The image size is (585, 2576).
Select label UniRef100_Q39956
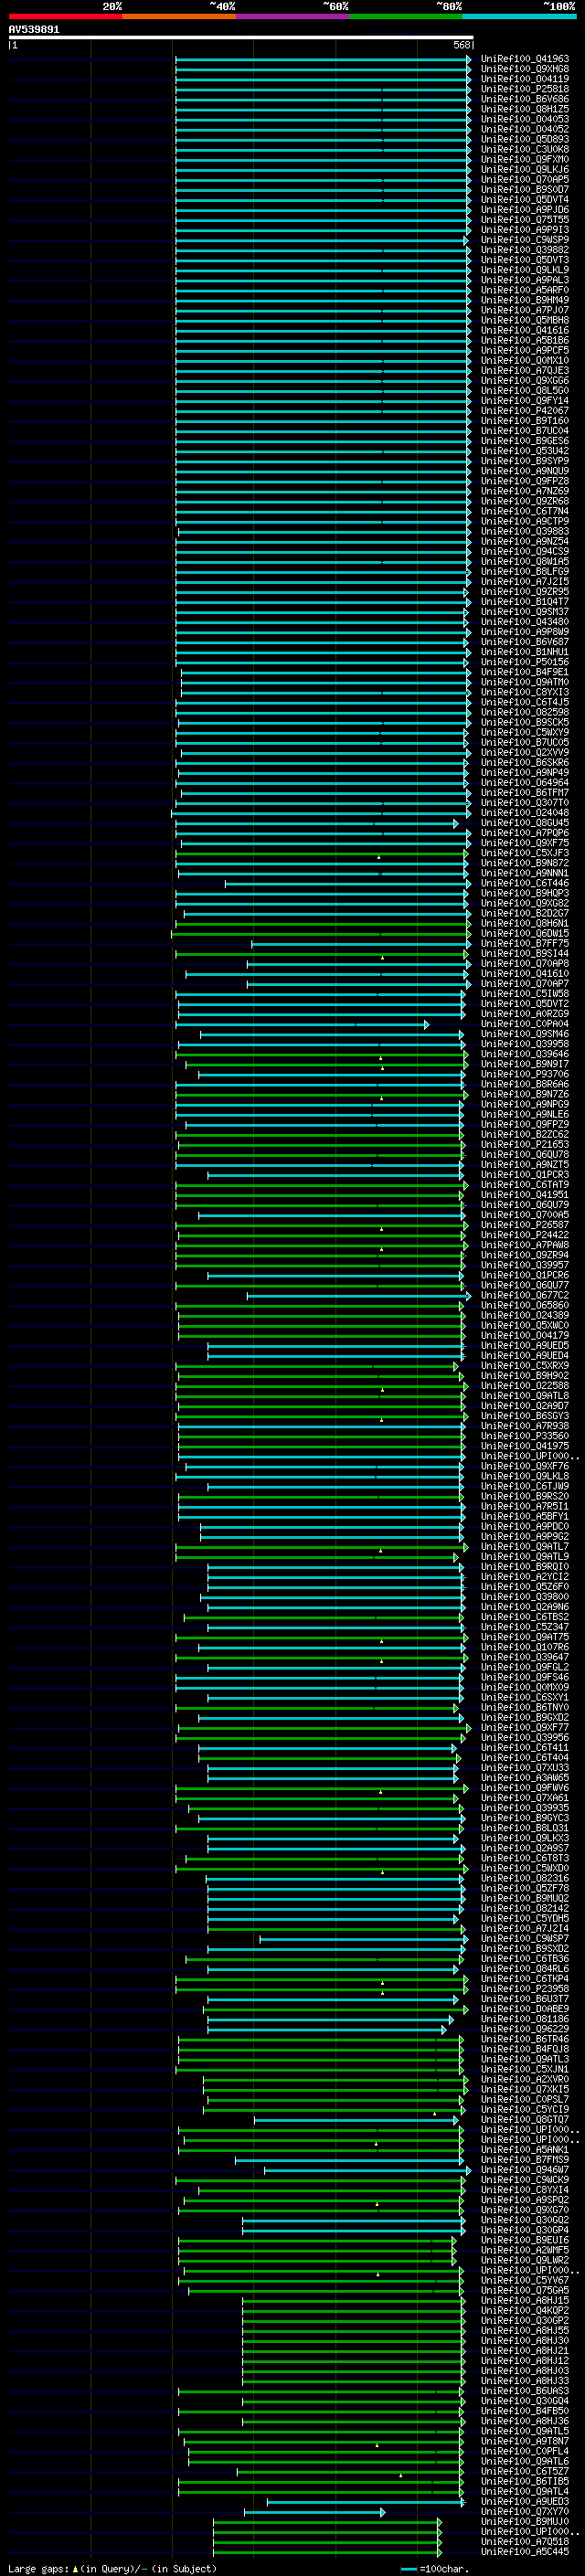click(x=525, y=1737)
